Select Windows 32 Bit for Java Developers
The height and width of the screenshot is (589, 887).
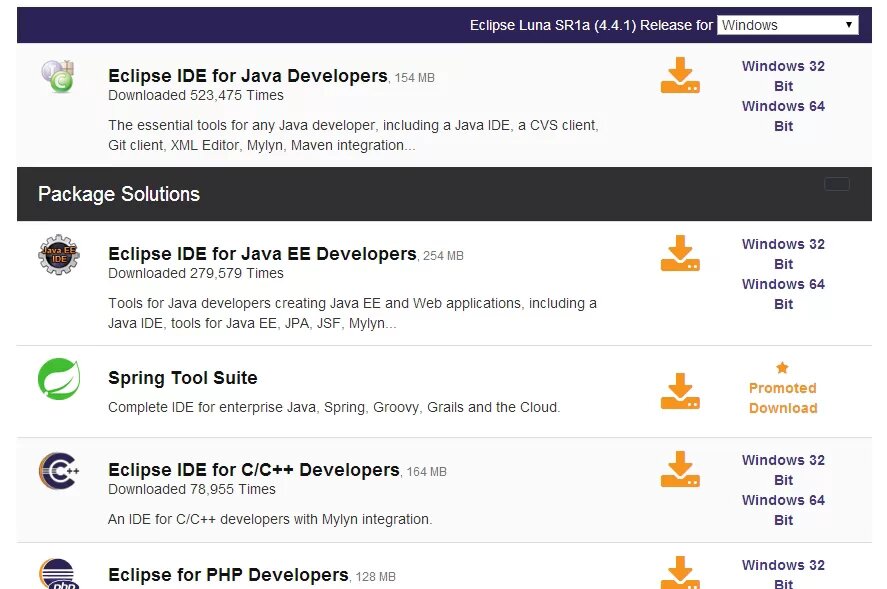tap(783, 76)
